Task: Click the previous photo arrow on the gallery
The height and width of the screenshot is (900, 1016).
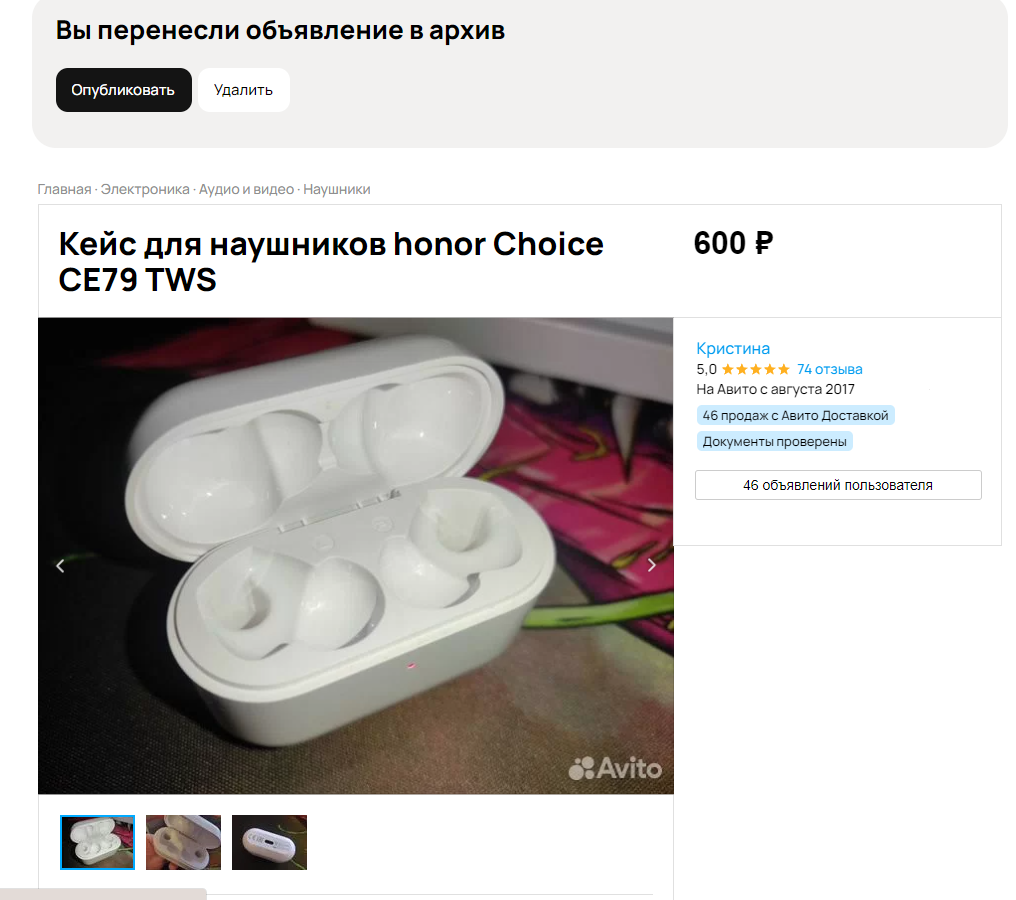Action: tap(60, 566)
